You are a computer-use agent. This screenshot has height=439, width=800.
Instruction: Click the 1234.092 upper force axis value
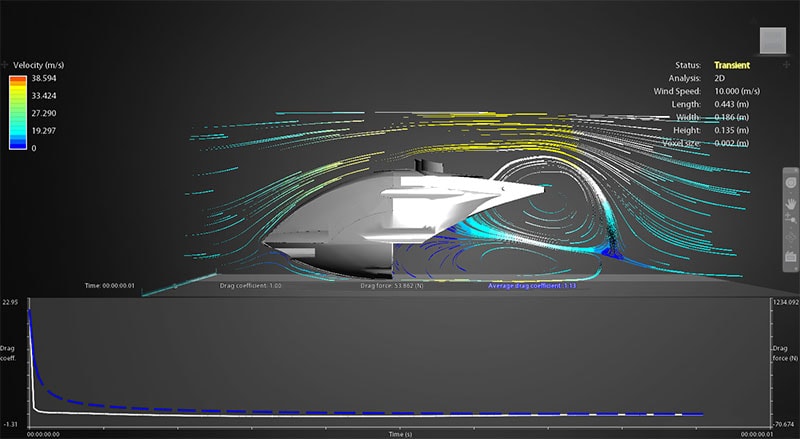point(786,302)
